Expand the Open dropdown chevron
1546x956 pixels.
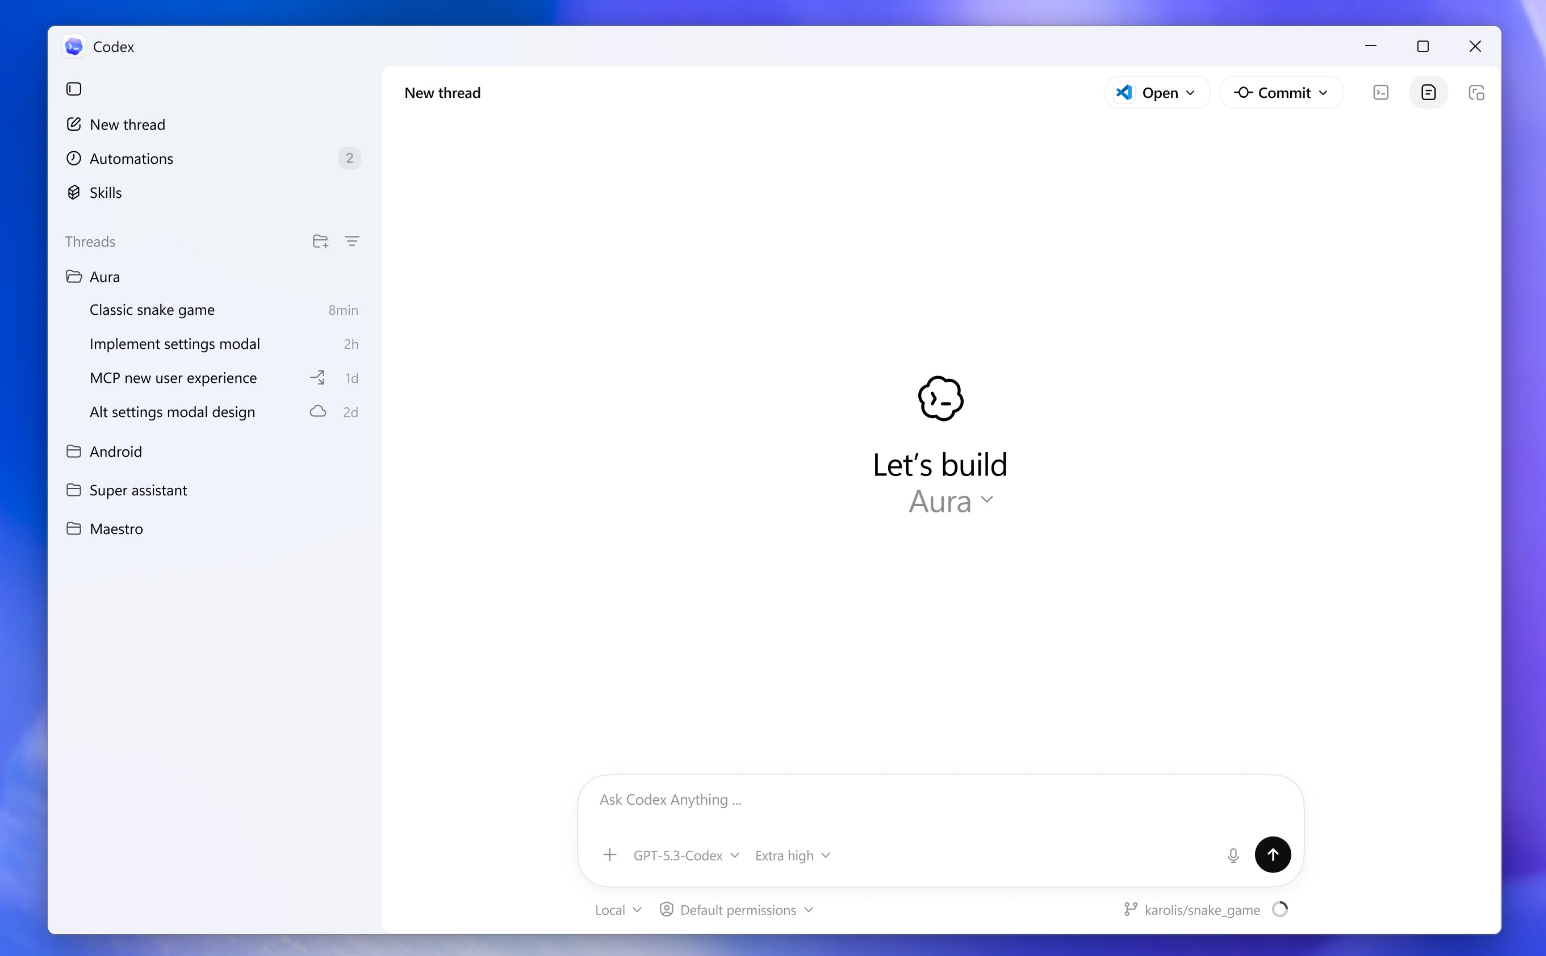[1190, 93]
